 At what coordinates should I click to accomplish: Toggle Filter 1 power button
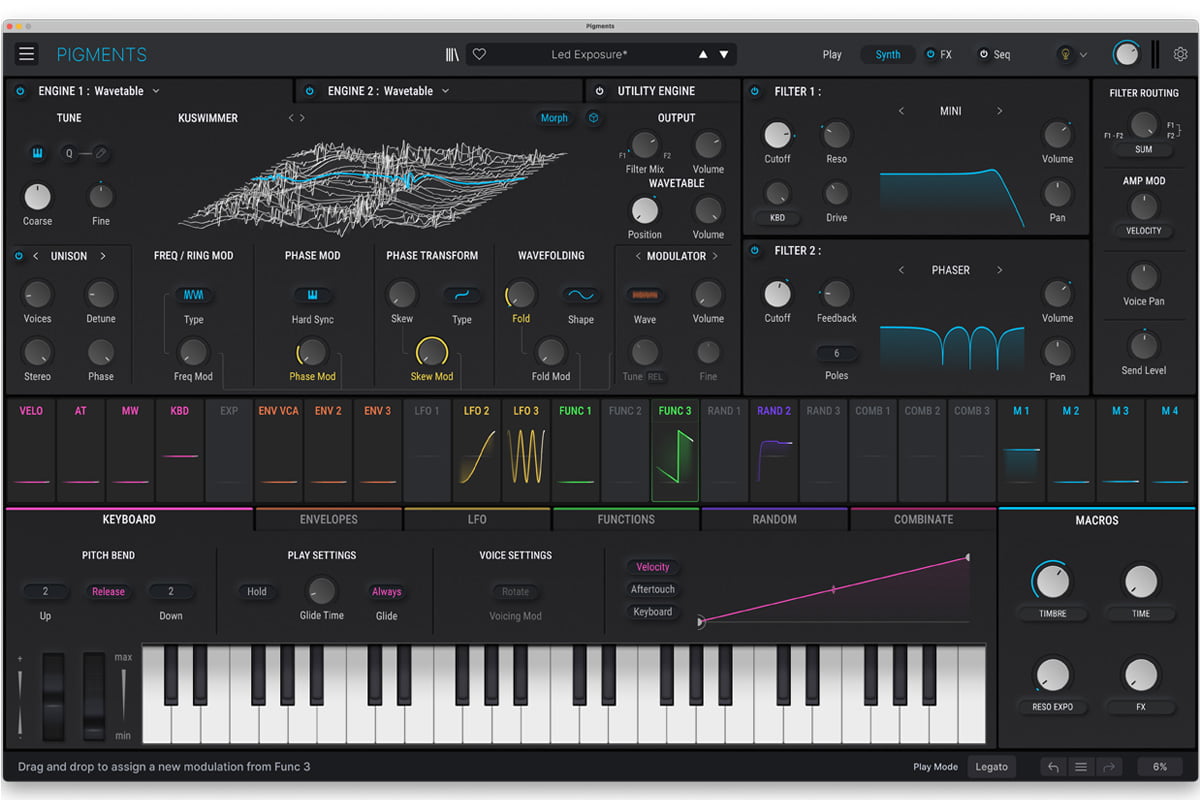(755, 91)
